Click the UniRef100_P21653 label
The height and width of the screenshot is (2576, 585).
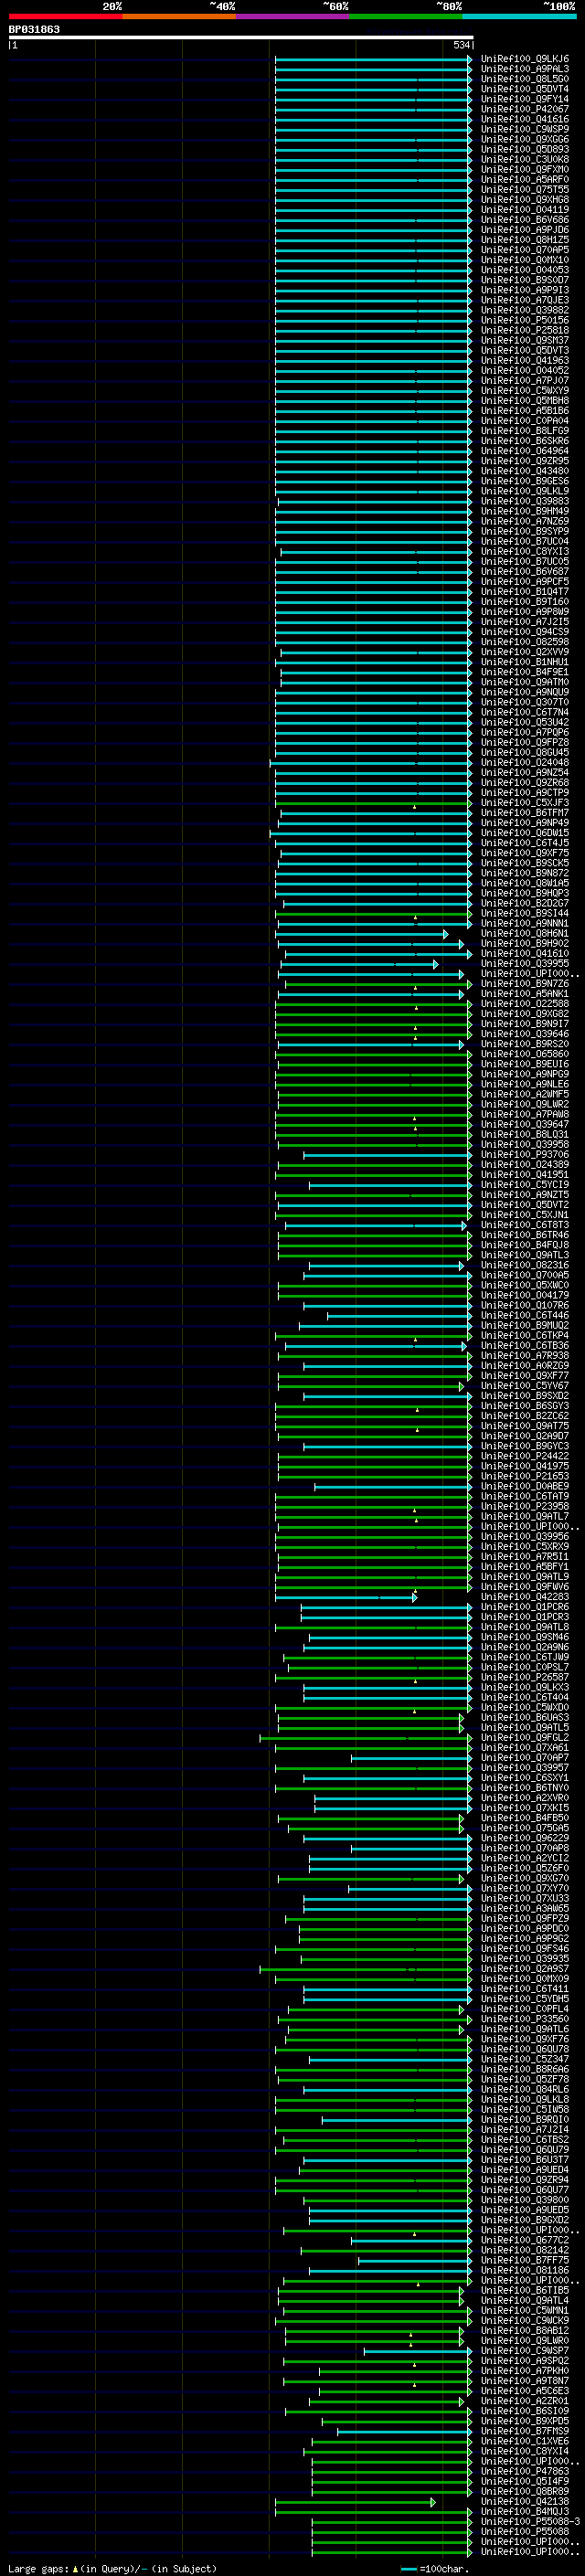(525, 1477)
